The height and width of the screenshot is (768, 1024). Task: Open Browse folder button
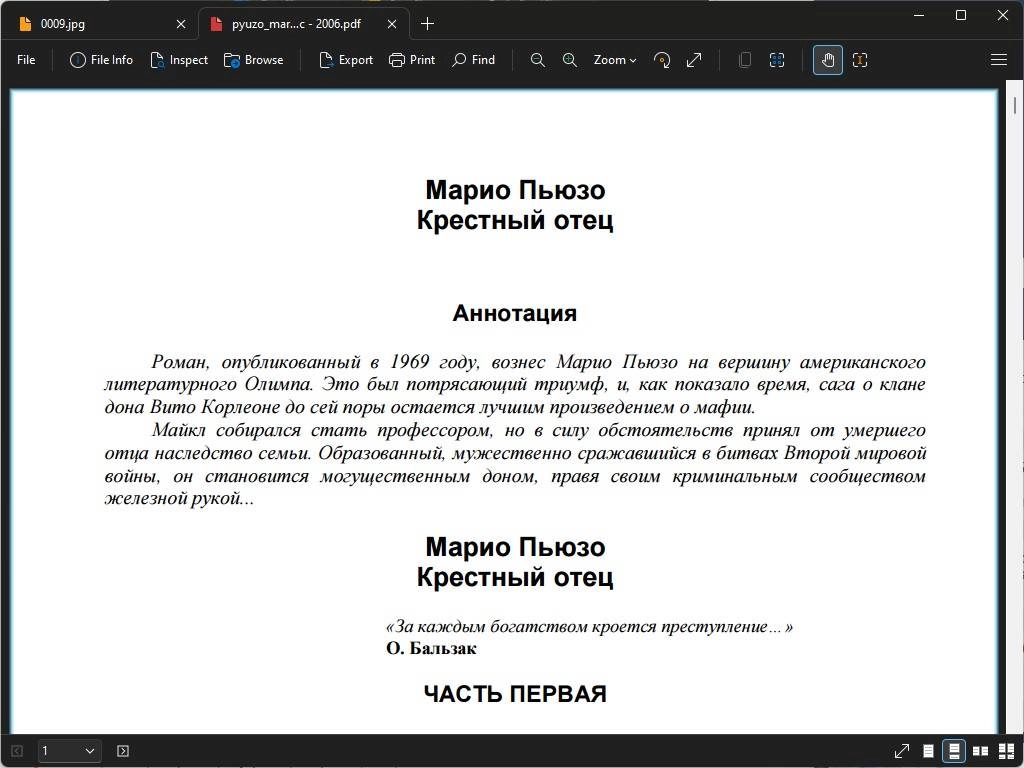pyautogui.click(x=253, y=60)
